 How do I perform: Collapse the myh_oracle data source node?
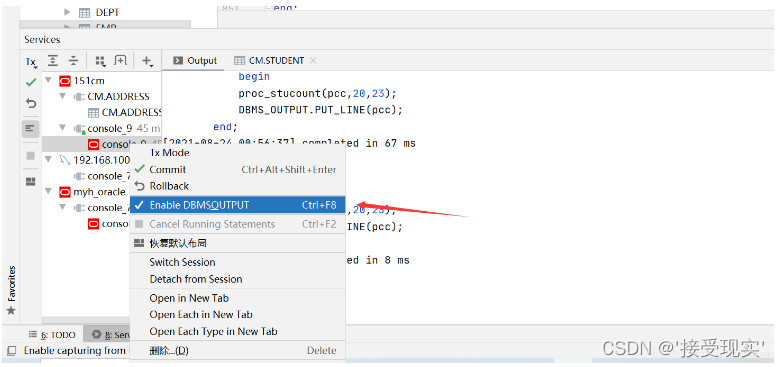click(49, 191)
